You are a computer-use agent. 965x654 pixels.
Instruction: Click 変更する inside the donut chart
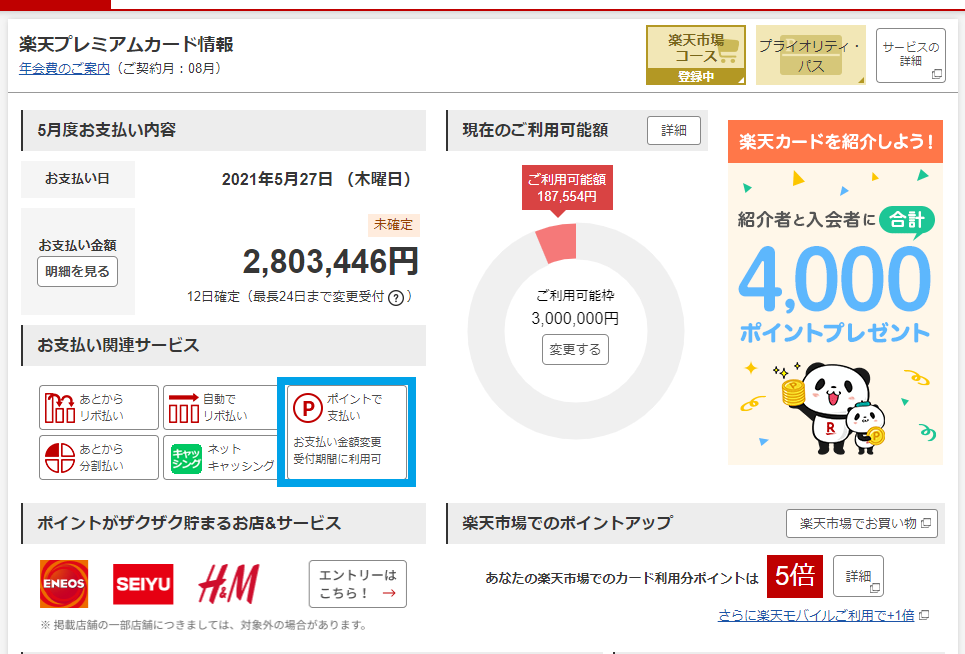575,349
